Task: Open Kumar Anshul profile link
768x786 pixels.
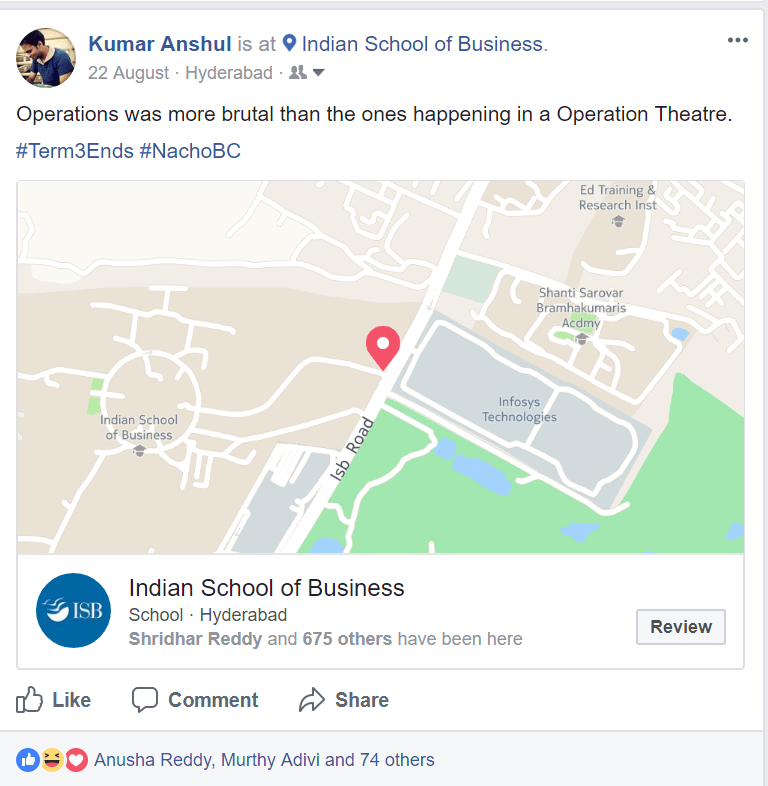Action: tap(160, 44)
